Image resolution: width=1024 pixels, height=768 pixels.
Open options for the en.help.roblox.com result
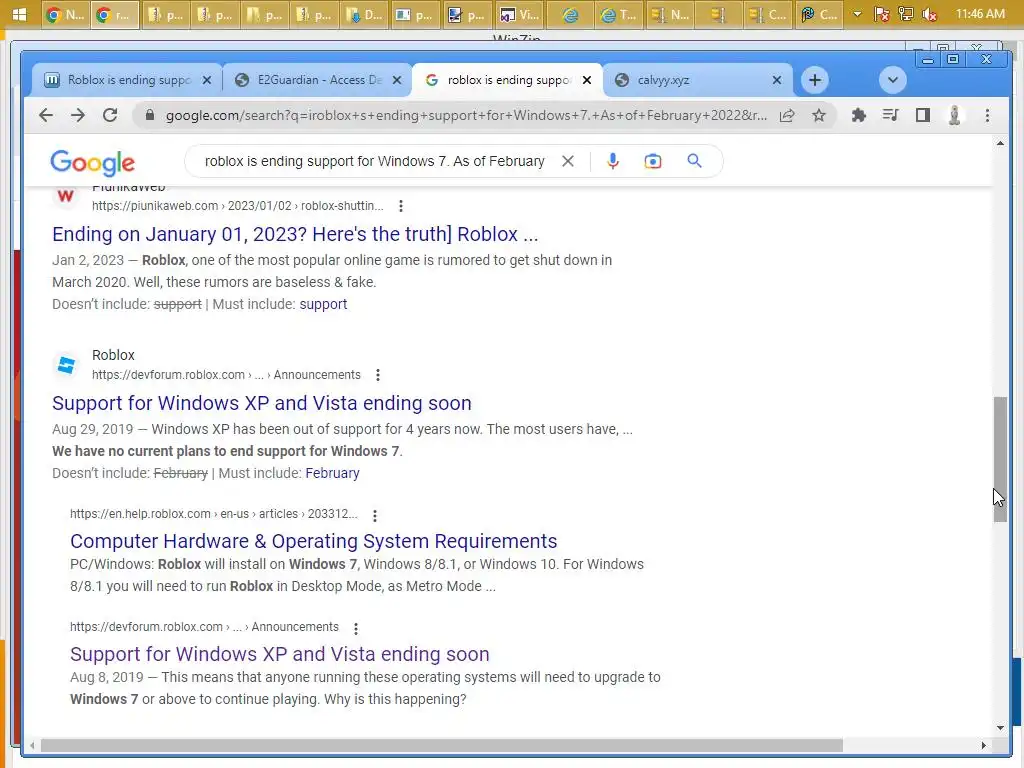coord(375,515)
